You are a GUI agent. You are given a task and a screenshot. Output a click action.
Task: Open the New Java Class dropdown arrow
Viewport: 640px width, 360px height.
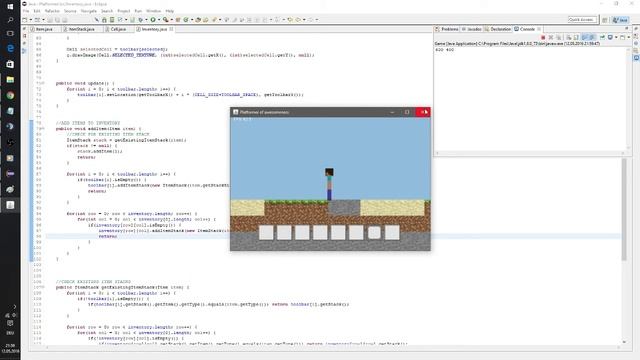point(191,20)
